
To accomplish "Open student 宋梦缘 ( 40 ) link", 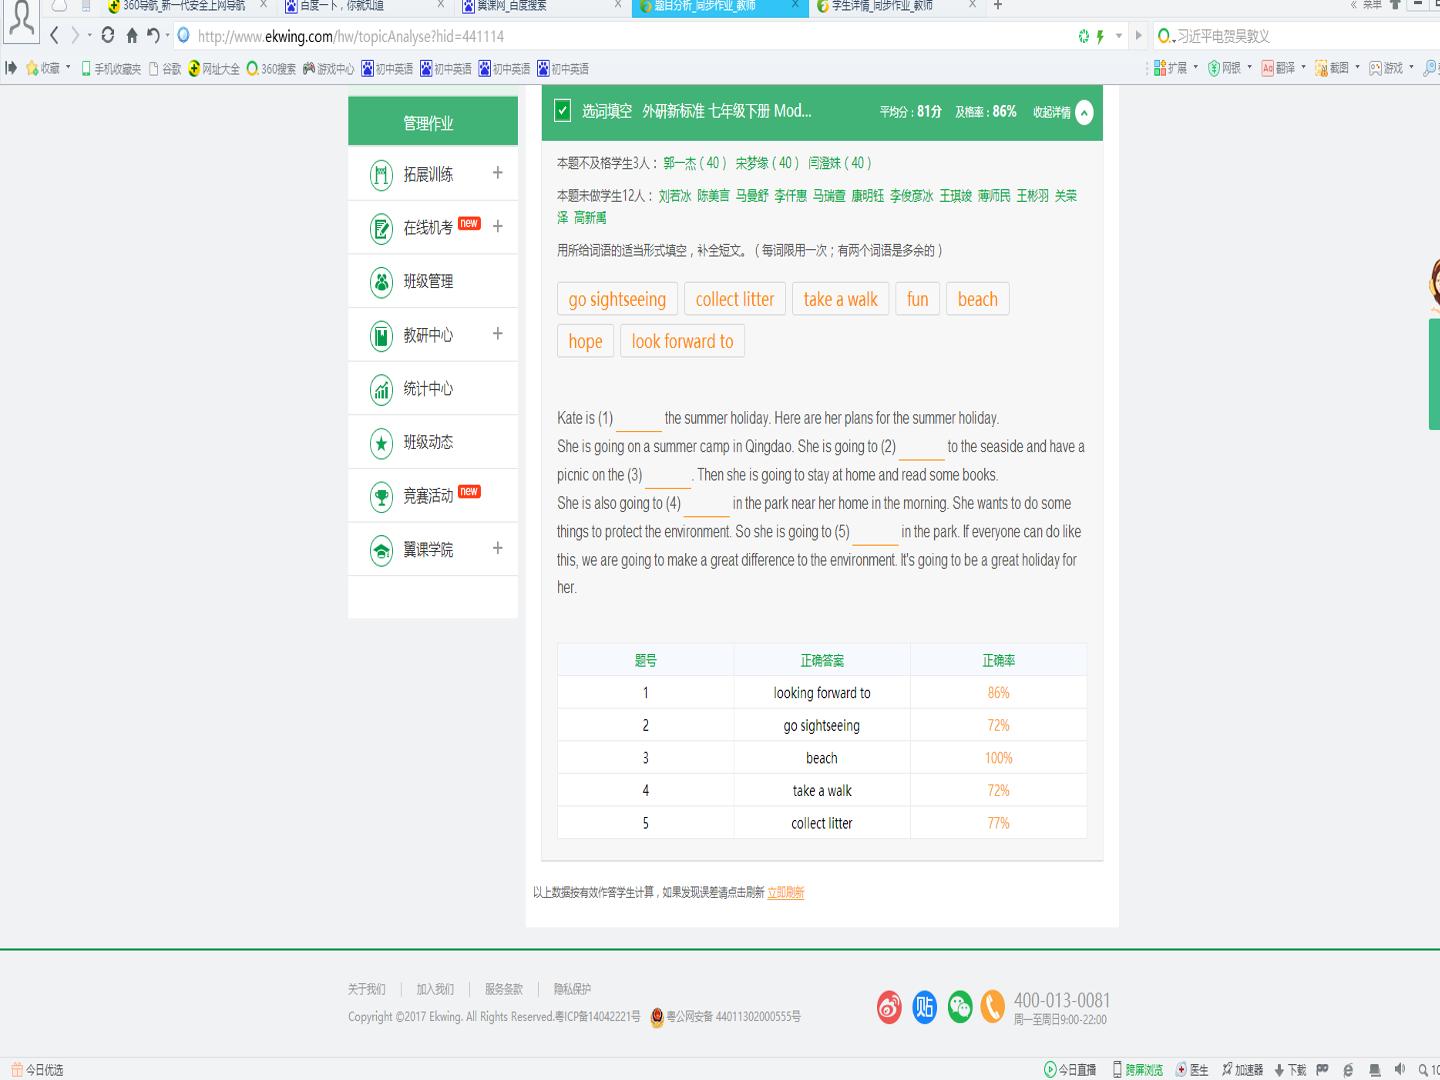I will pyautogui.click(x=767, y=163).
